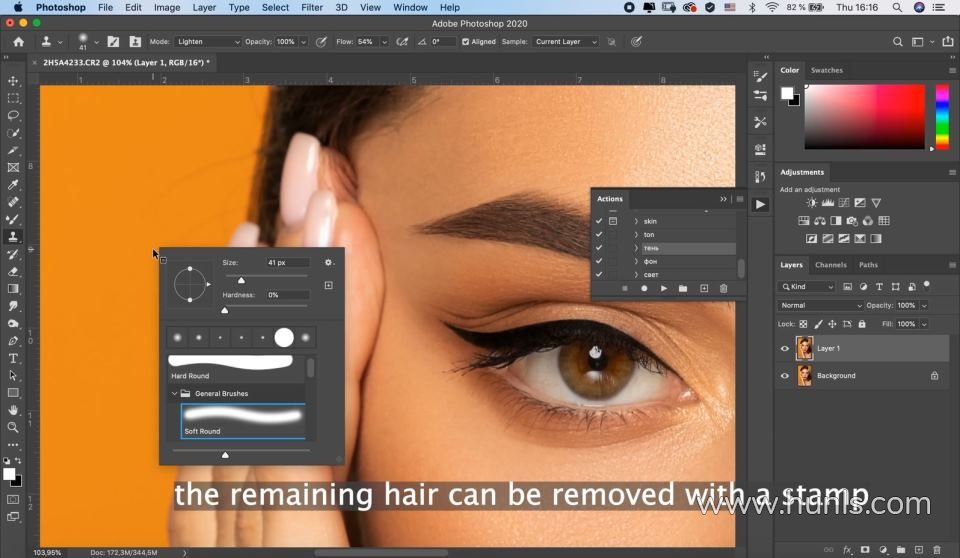The height and width of the screenshot is (558, 960).
Task: Select the Crop tool
Action: 13,150
